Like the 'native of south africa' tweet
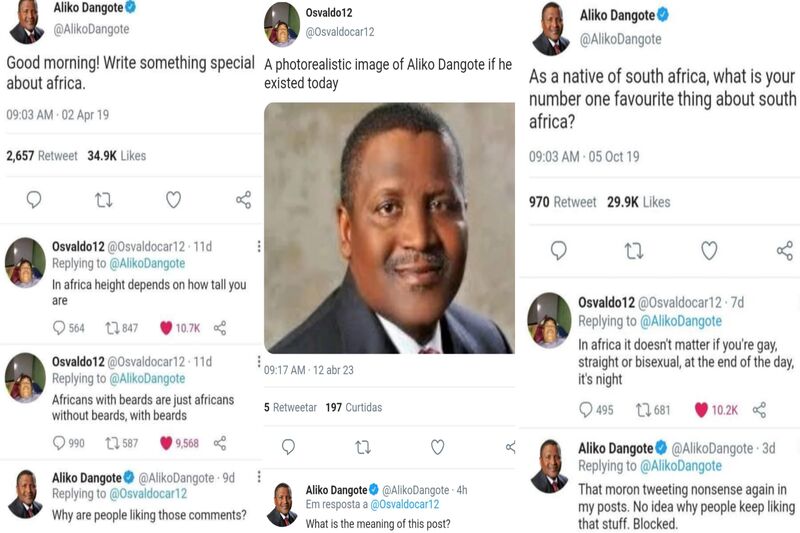 tap(709, 250)
